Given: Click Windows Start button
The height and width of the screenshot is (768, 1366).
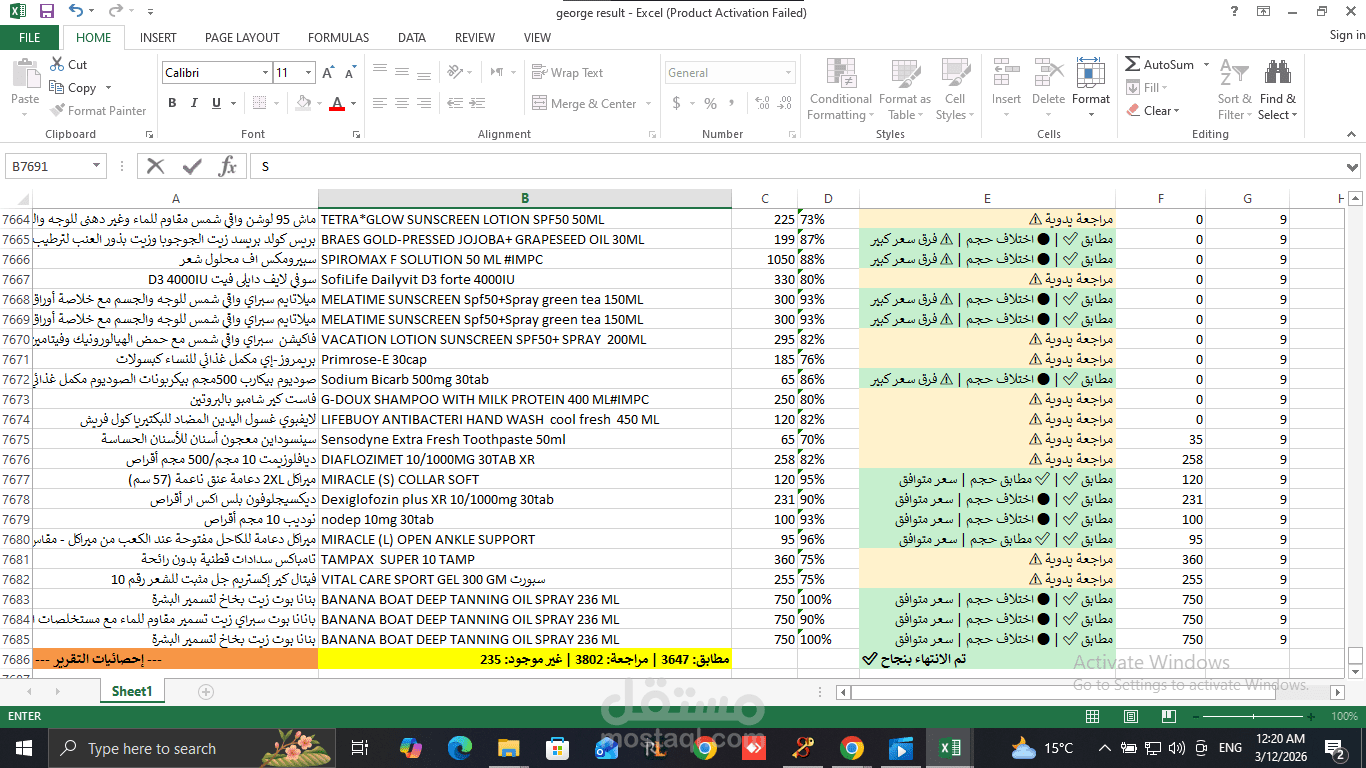Looking at the screenshot, I should coord(23,748).
